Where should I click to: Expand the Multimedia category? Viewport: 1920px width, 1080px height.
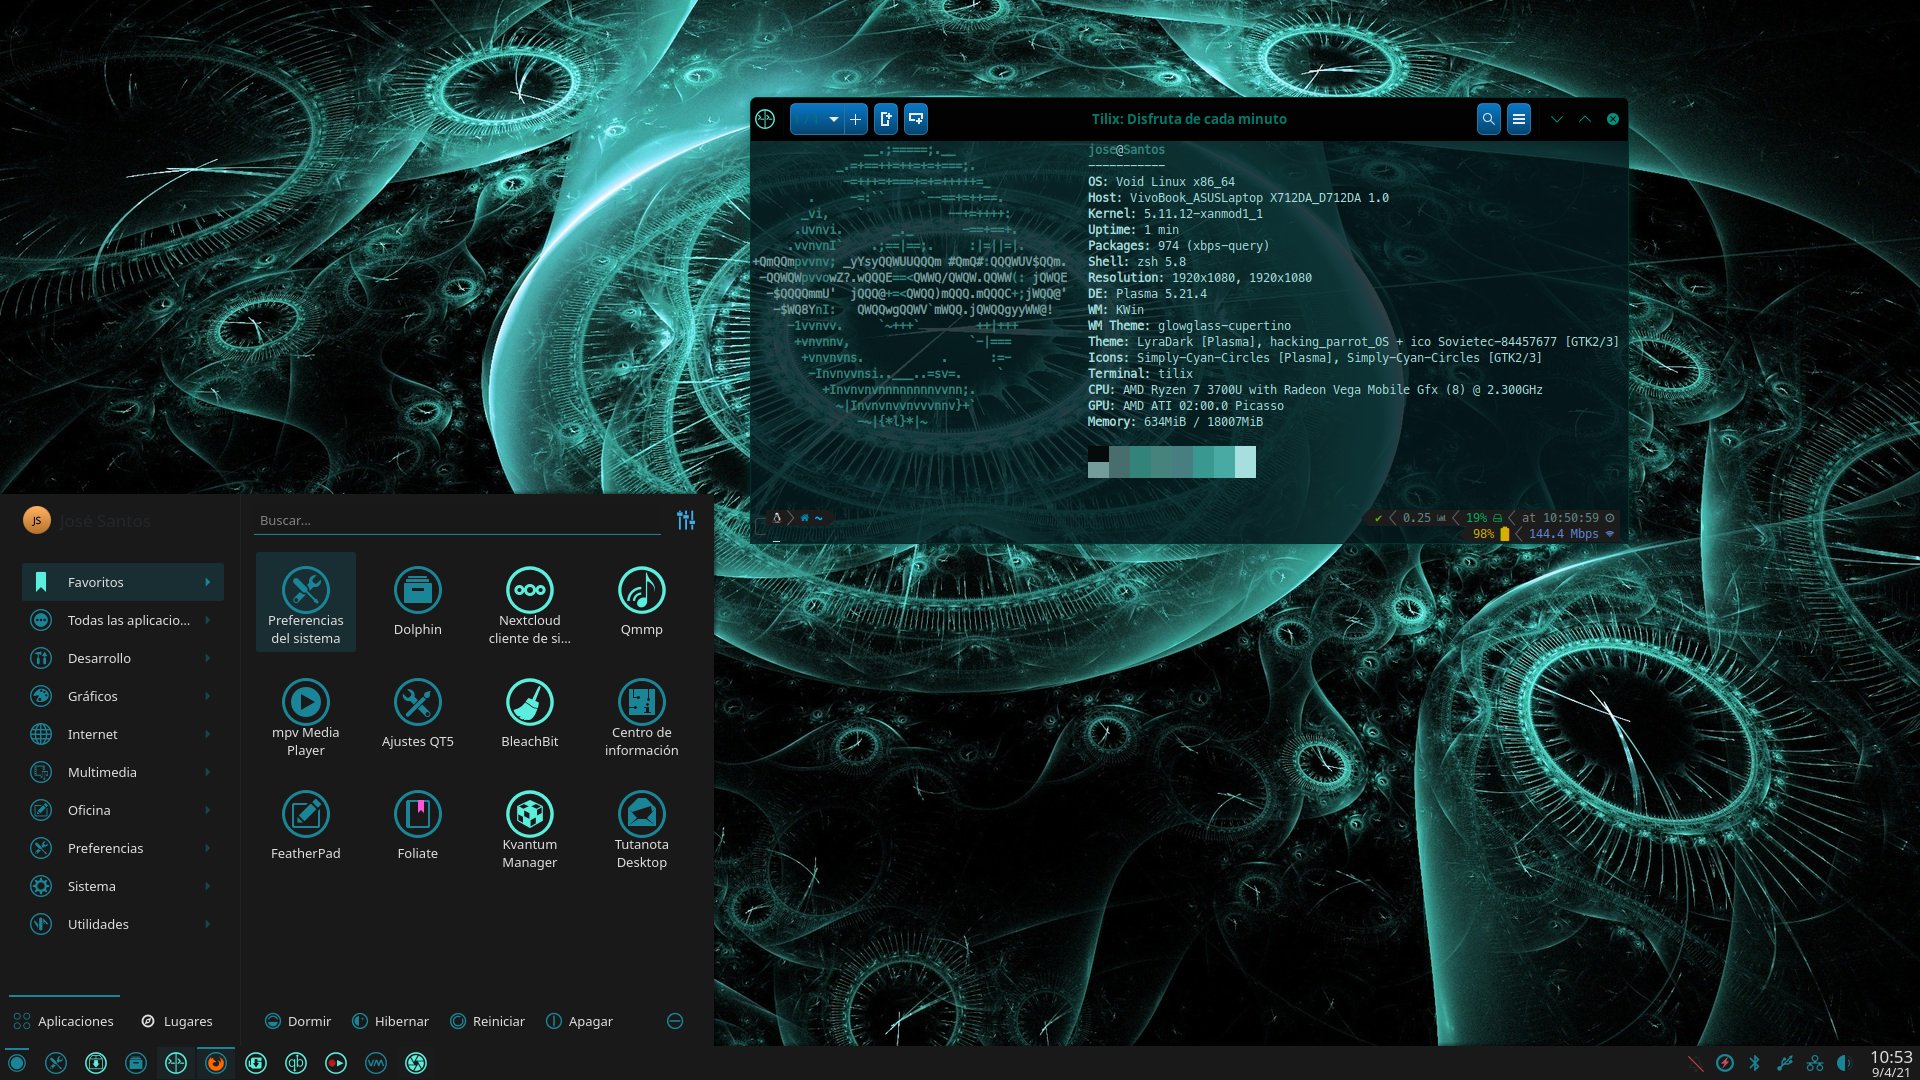tap(122, 772)
